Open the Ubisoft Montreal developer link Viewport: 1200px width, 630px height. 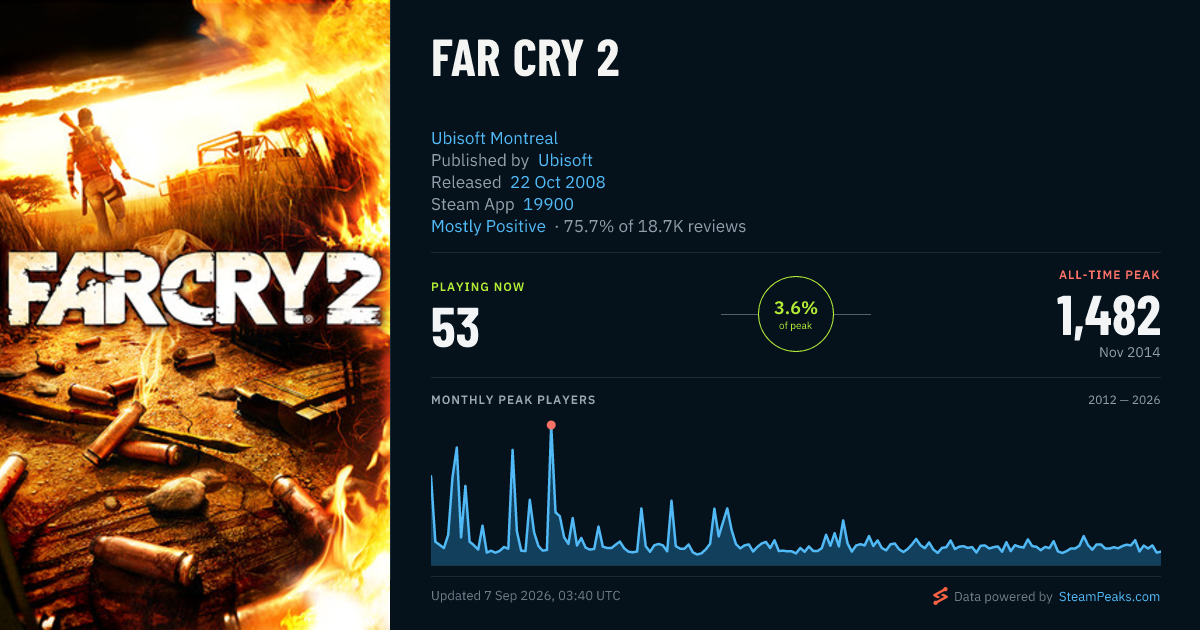(x=494, y=138)
